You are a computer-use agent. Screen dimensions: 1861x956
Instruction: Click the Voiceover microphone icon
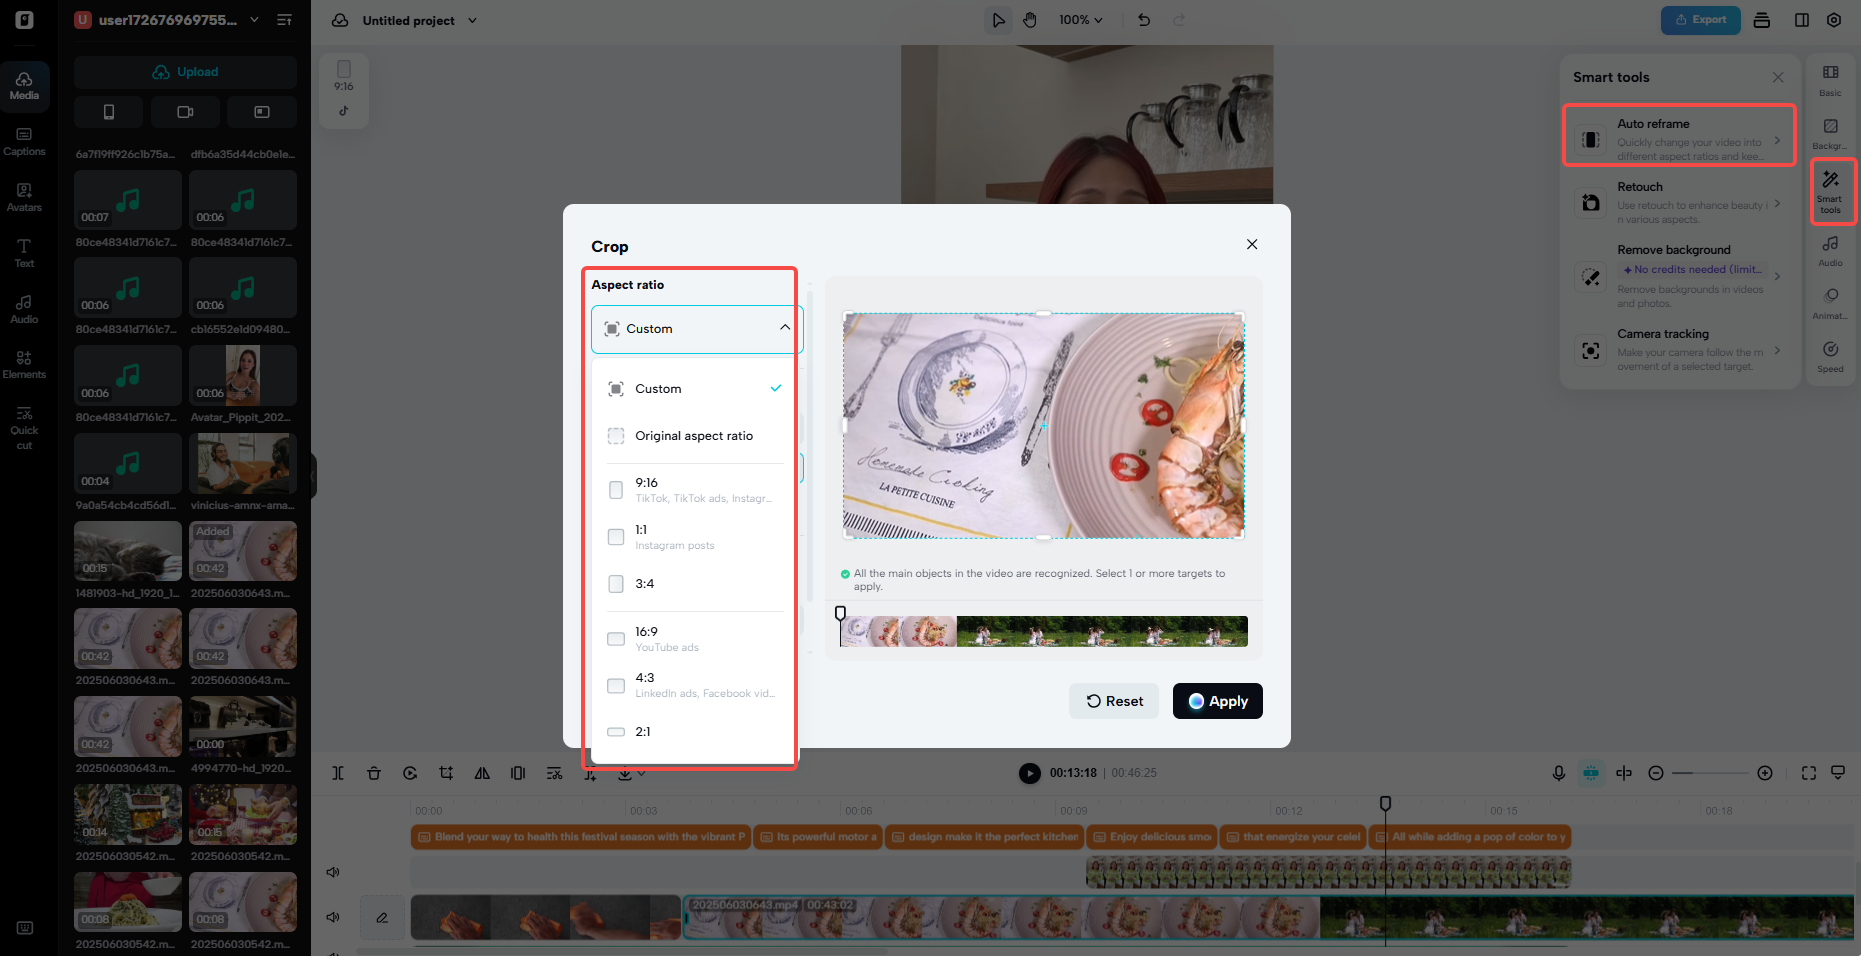1558,773
